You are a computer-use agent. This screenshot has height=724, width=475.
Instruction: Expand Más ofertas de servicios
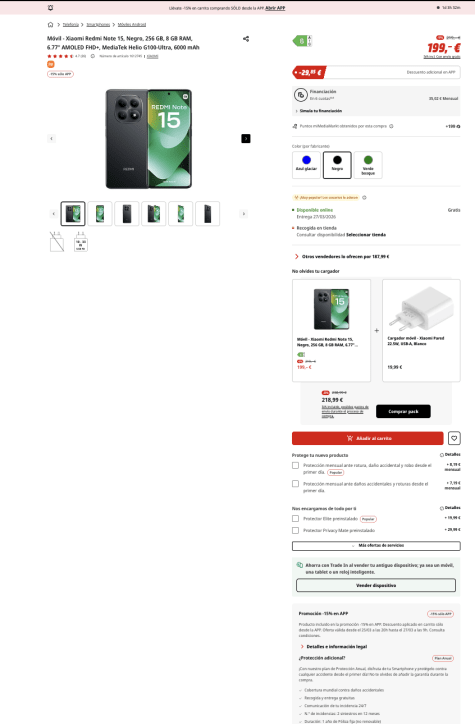click(376, 546)
